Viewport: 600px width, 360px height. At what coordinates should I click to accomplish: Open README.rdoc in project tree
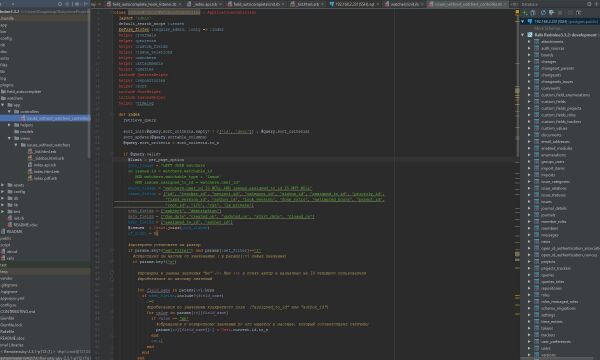[x=25, y=225]
